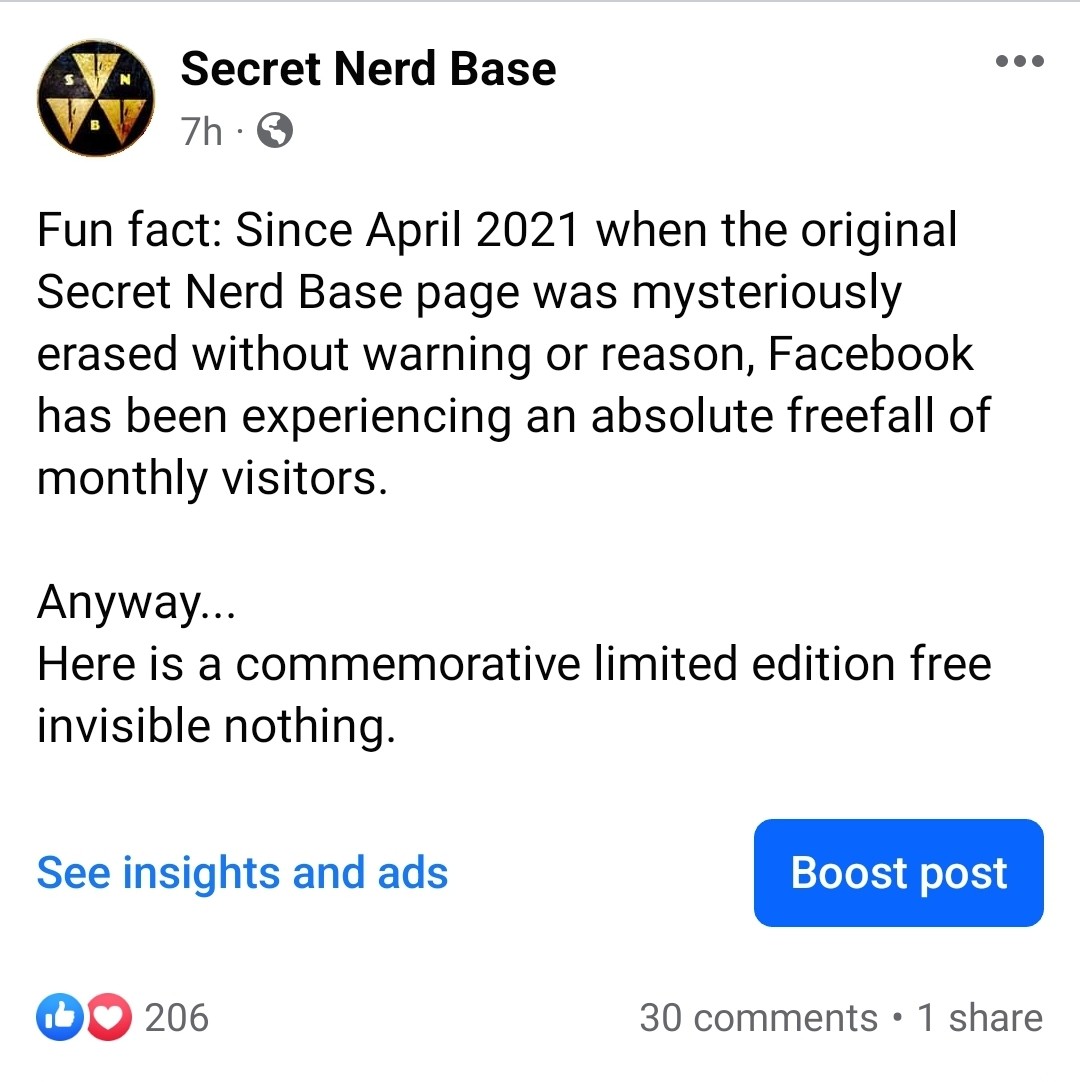Click the 'invisible nothing.' text in post
1080x1082 pixels.
click(216, 726)
